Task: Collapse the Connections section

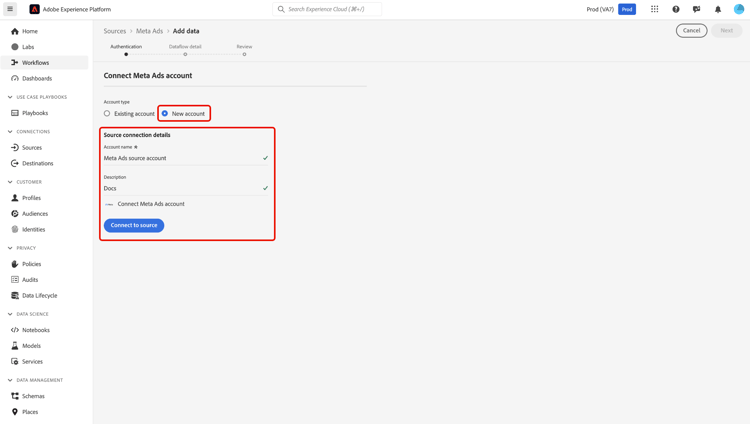Action: click(x=10, y=132)
